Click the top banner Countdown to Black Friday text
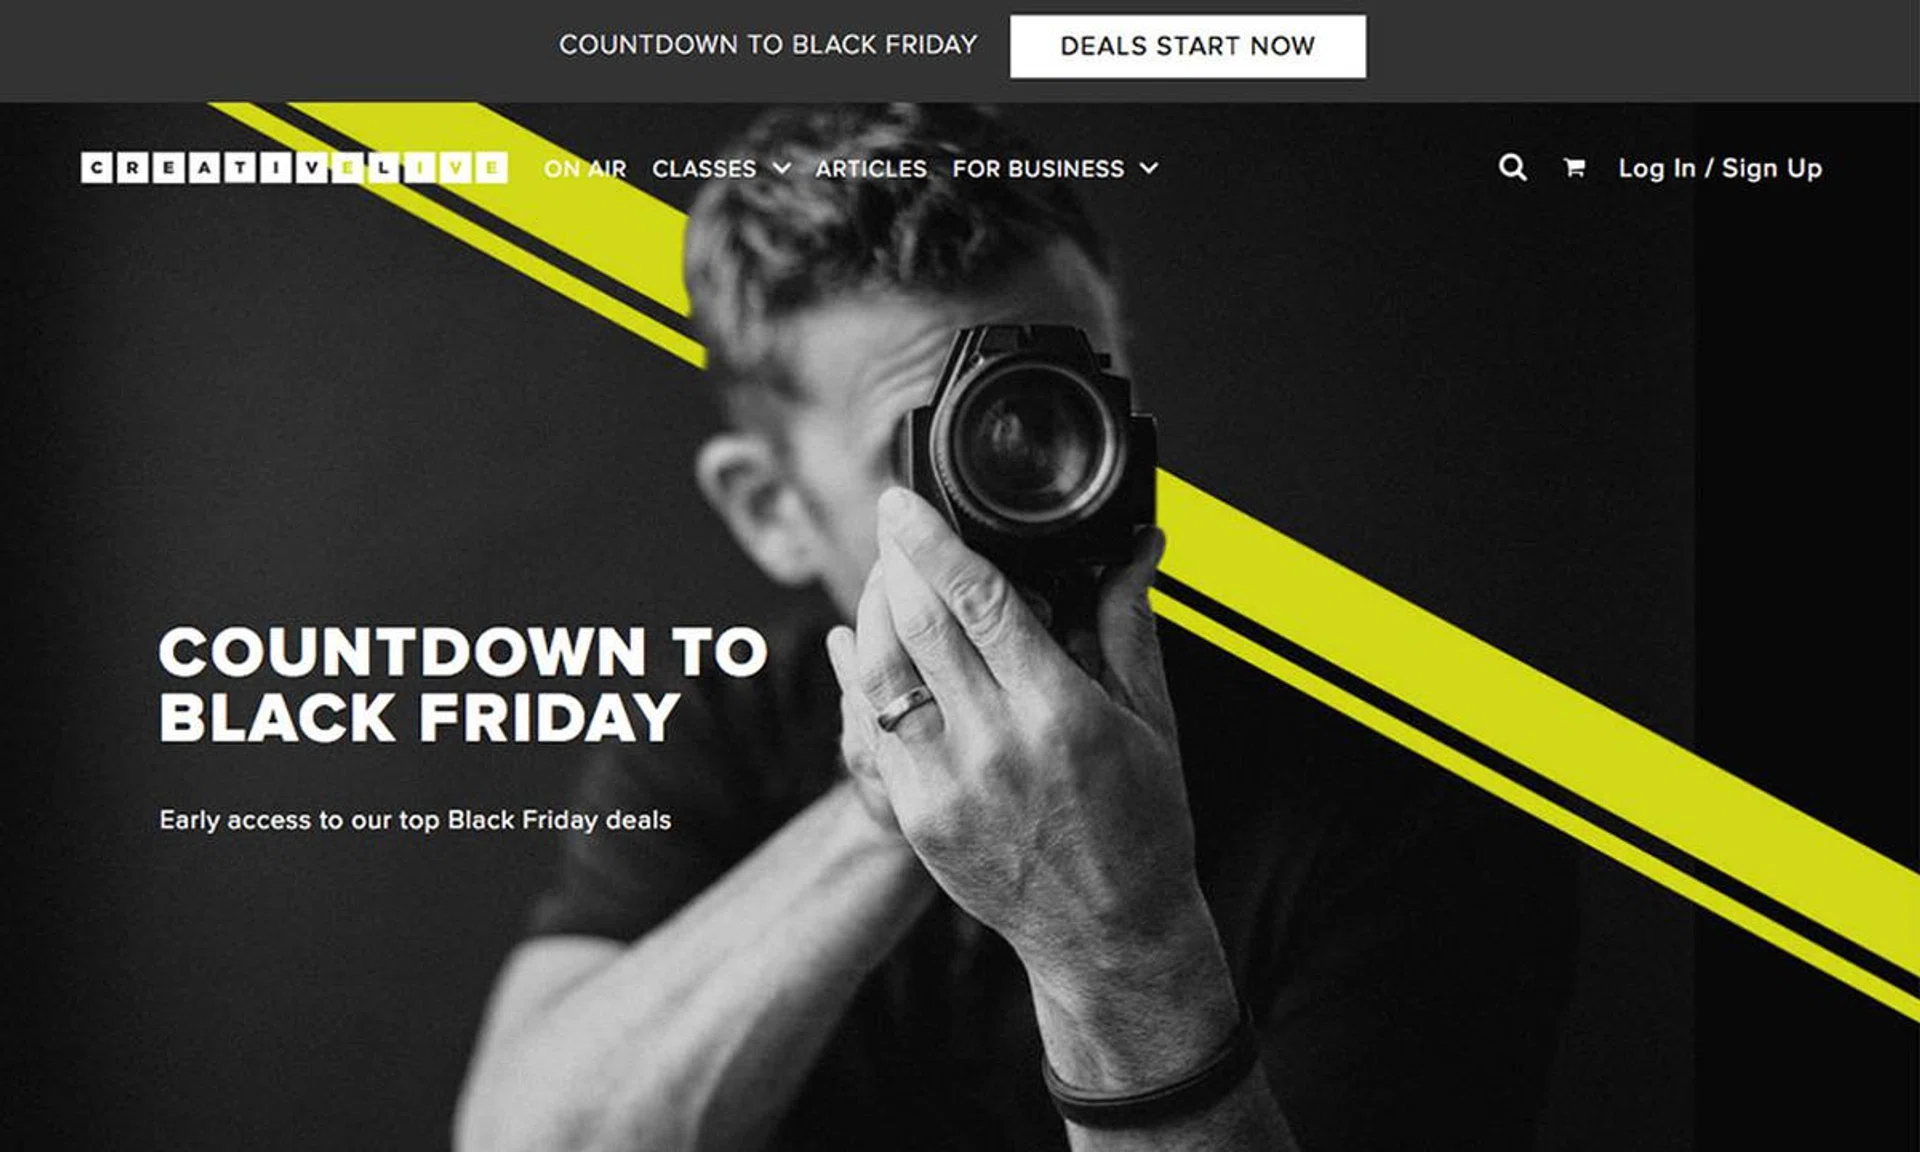This screenshot has height=1152, width=1920. [x=768, y=45]
